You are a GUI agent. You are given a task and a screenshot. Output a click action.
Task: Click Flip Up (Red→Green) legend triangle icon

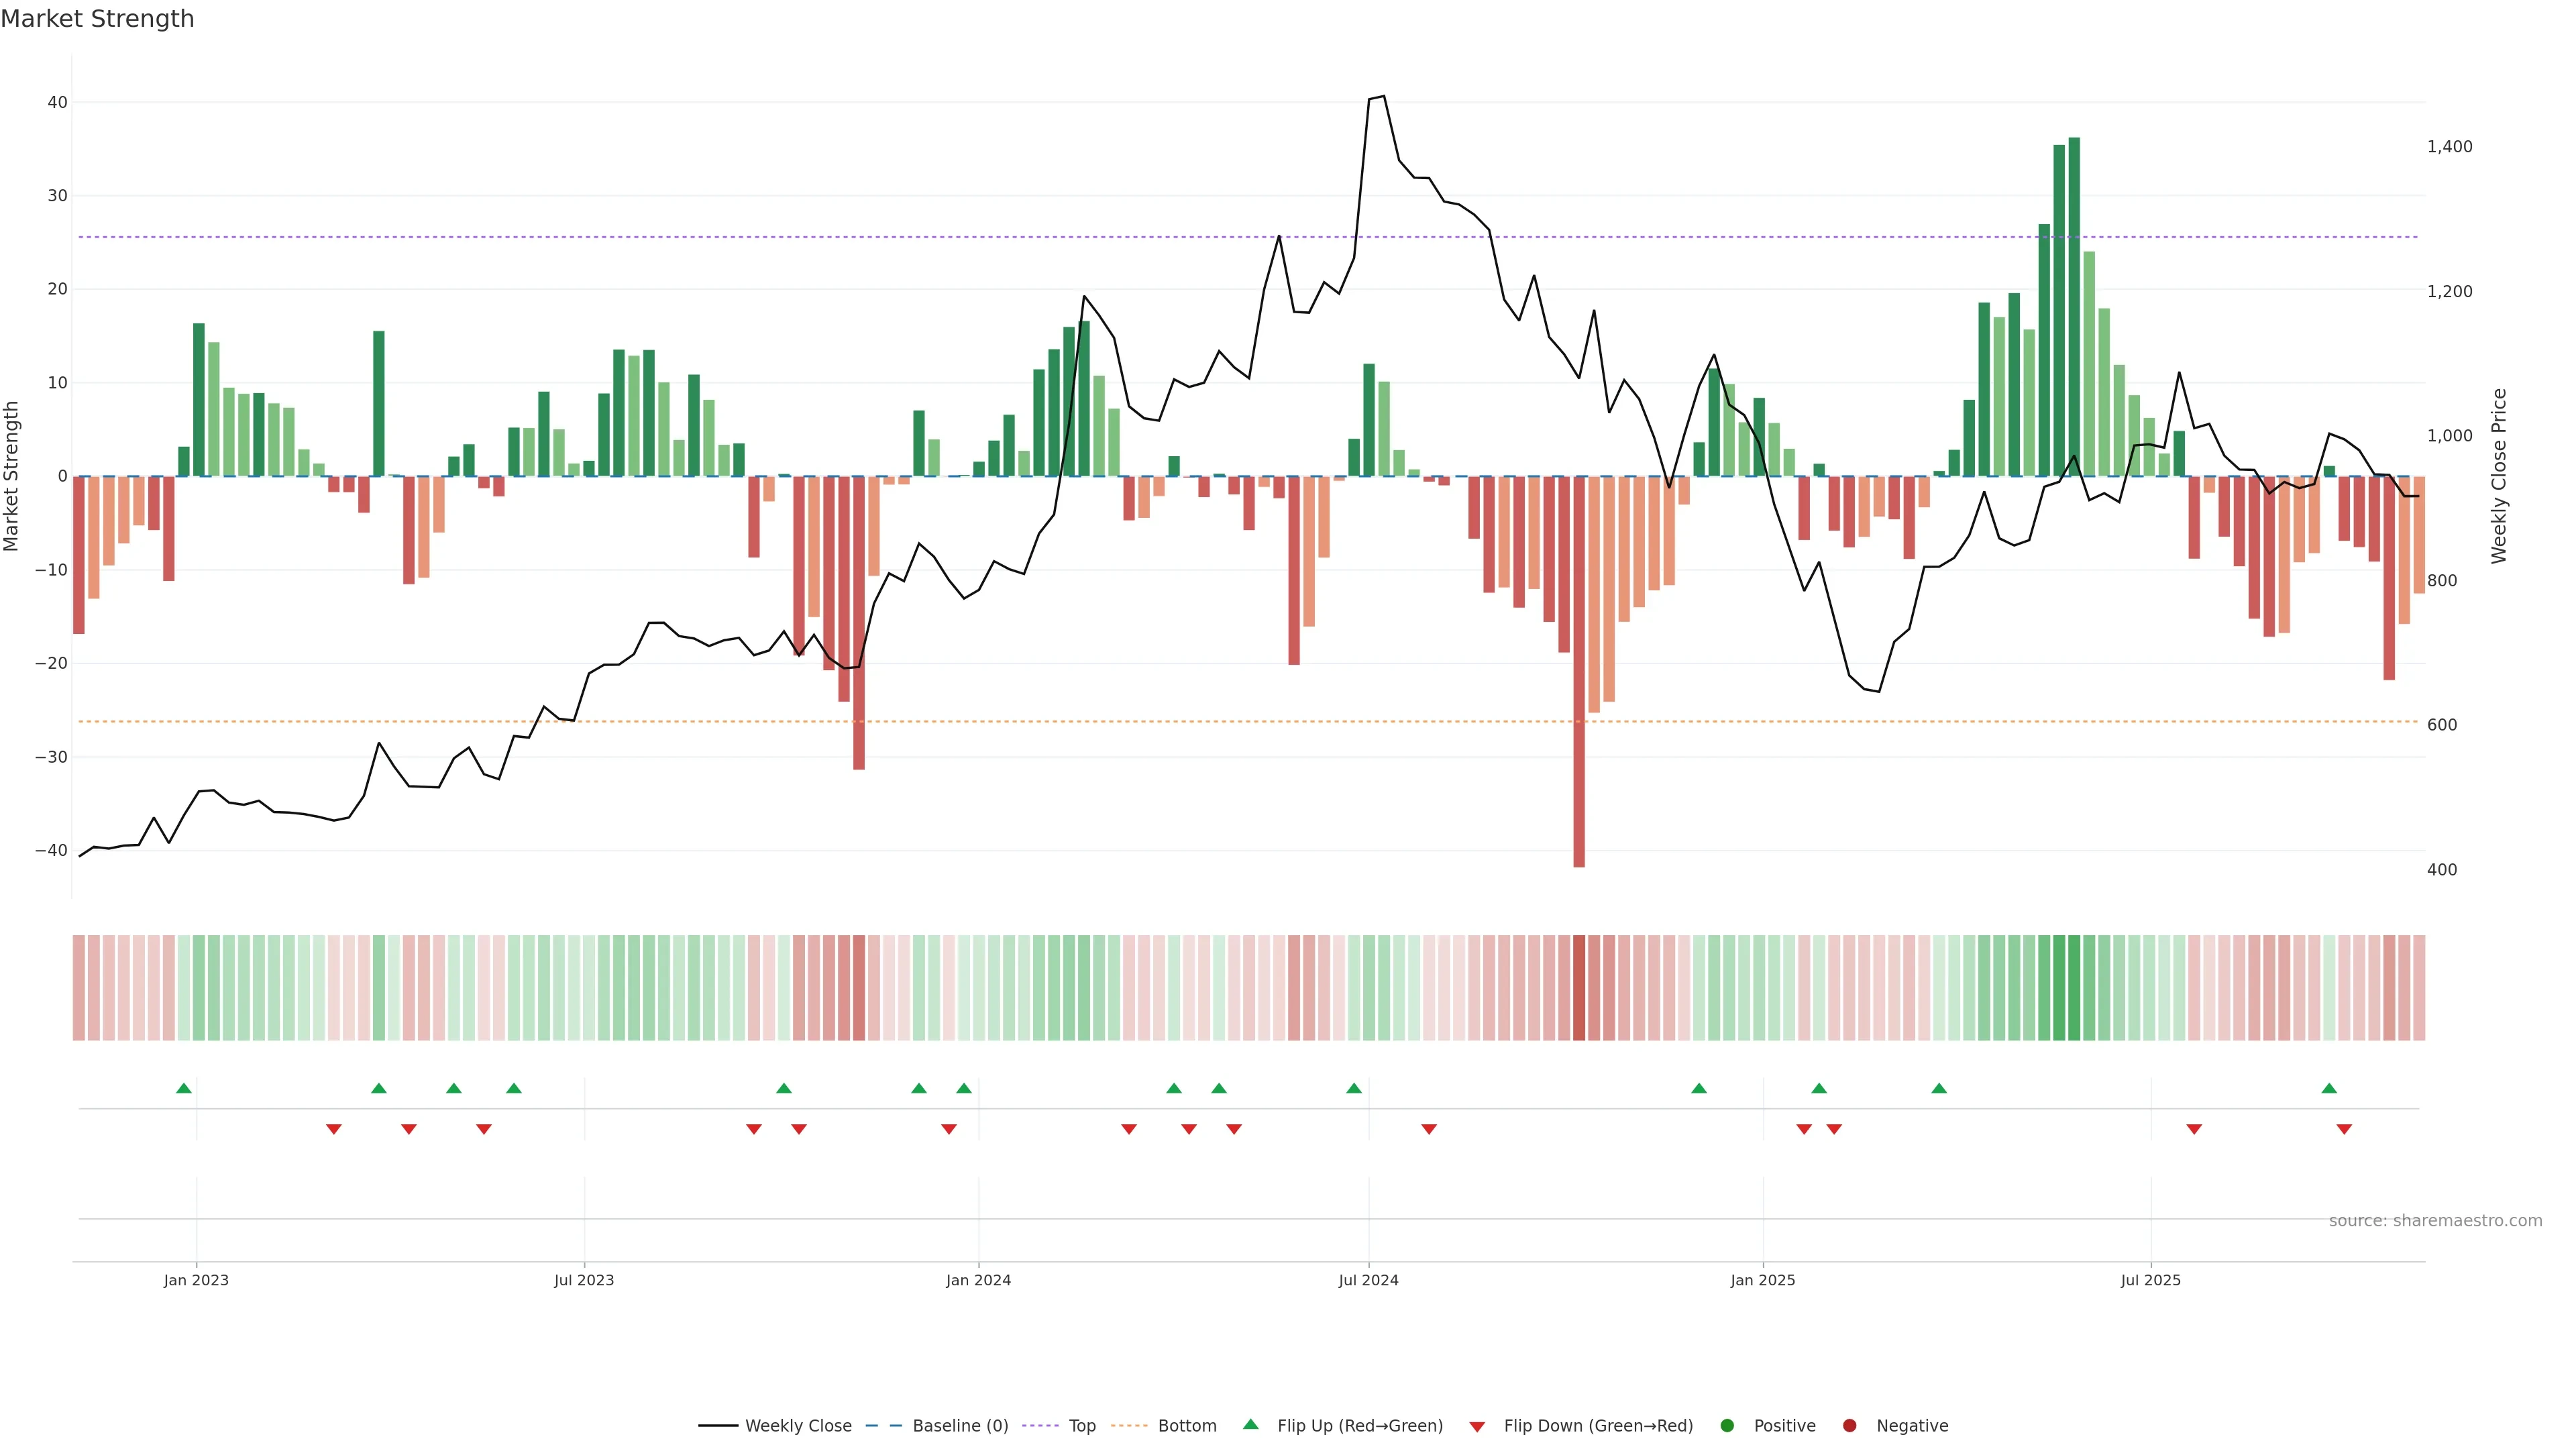tap(1250, 1425)
